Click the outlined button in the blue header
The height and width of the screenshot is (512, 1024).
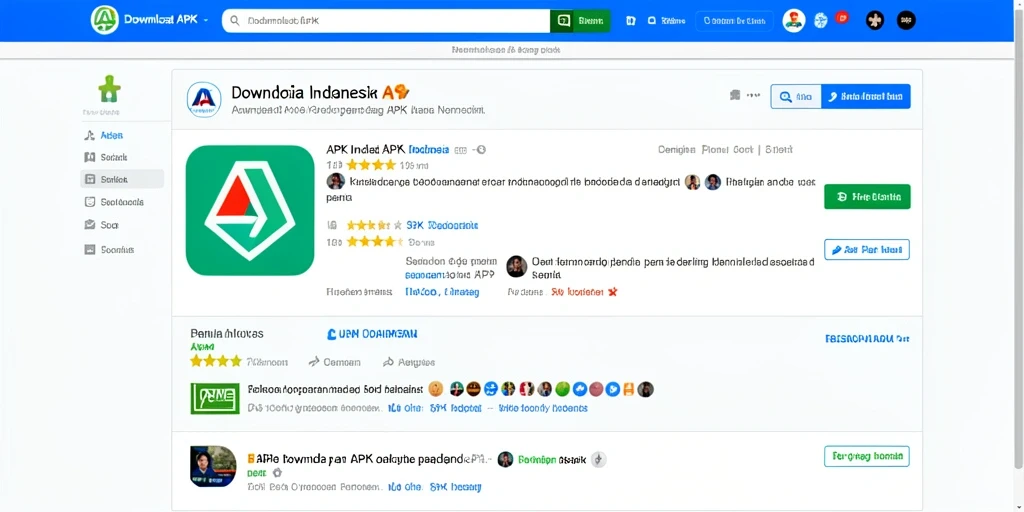[734, 21]
